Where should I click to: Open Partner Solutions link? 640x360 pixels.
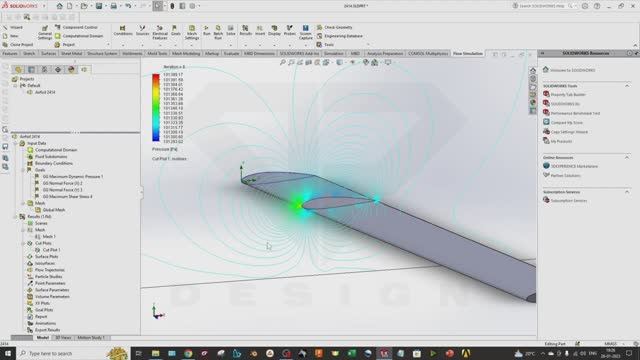click(561, 176)
